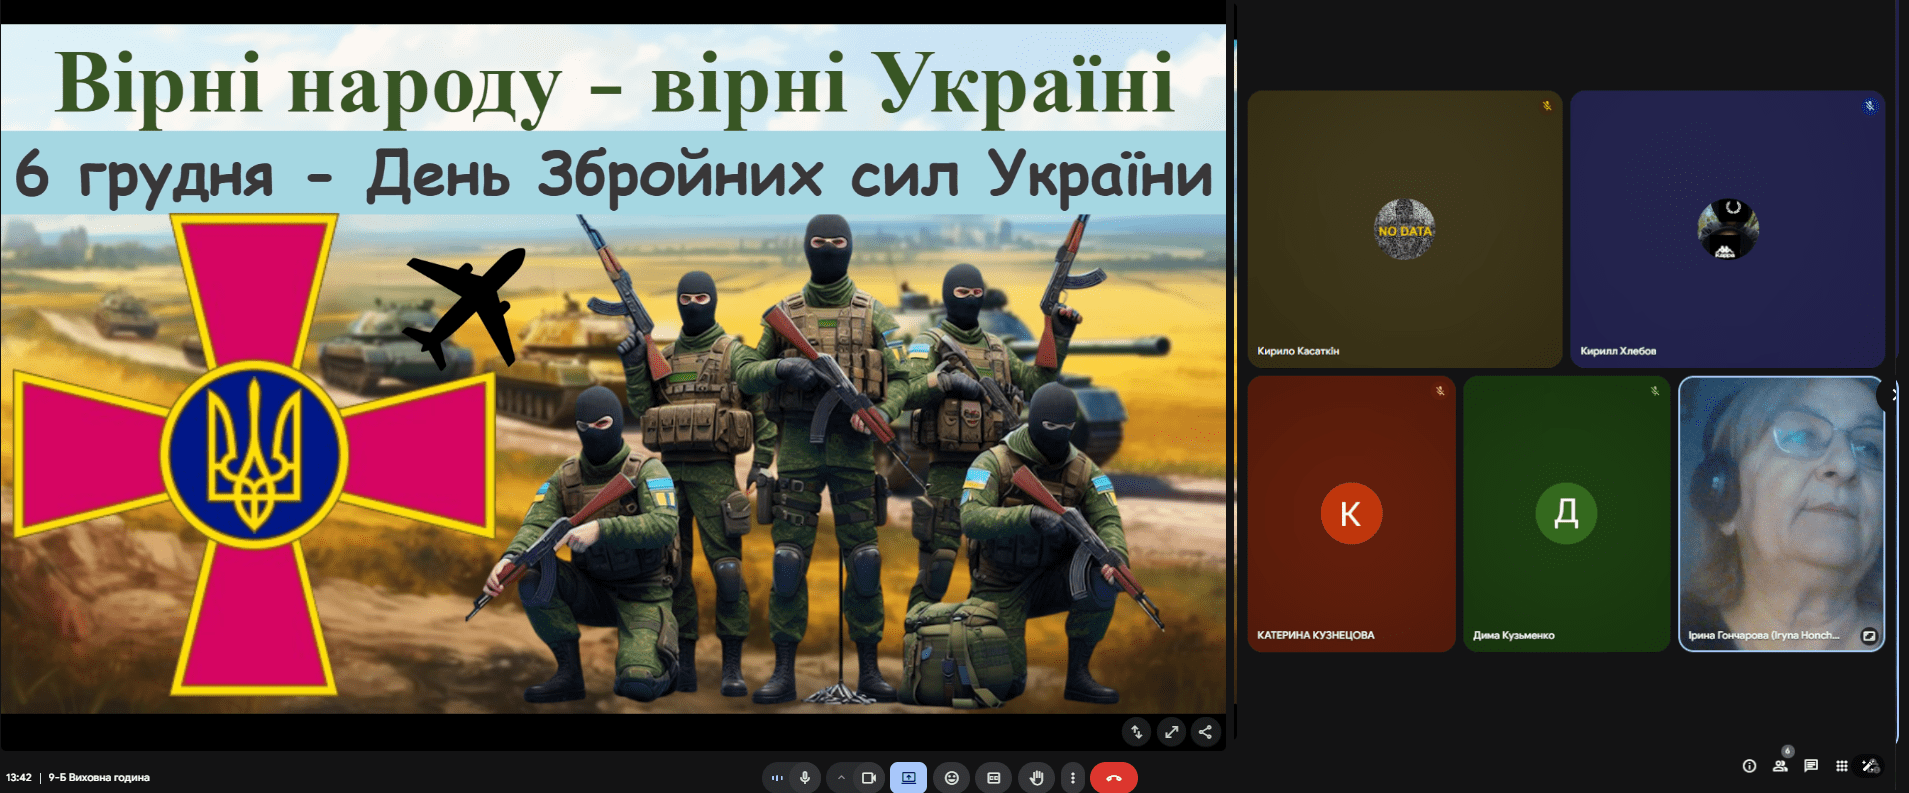Screen dimensions: 1909x793
Task: Open meeting details info icon
Action: tap(1749, 766)
